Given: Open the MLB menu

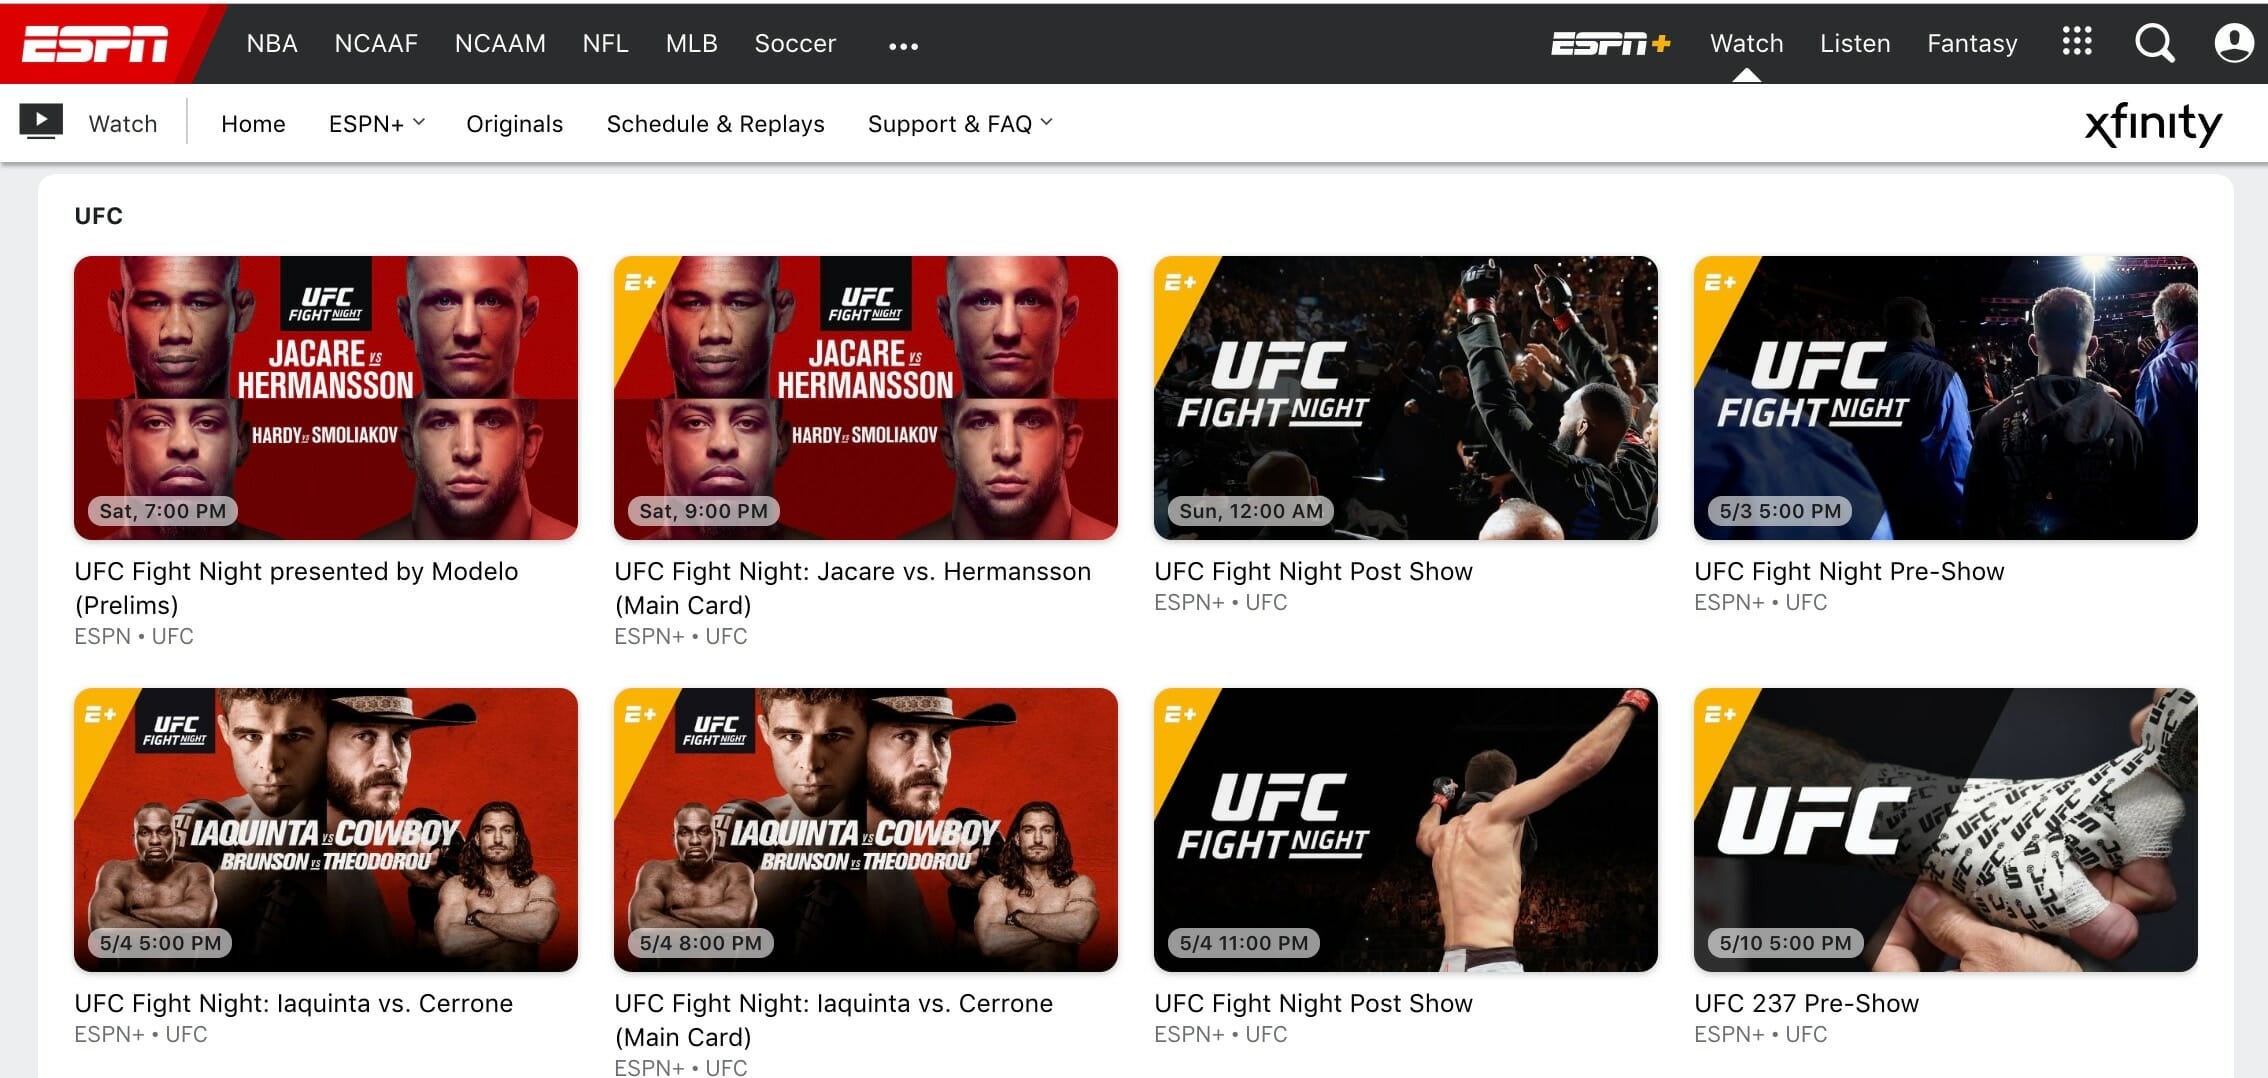Looking at the screenshot, I should (x=692, y=44).
